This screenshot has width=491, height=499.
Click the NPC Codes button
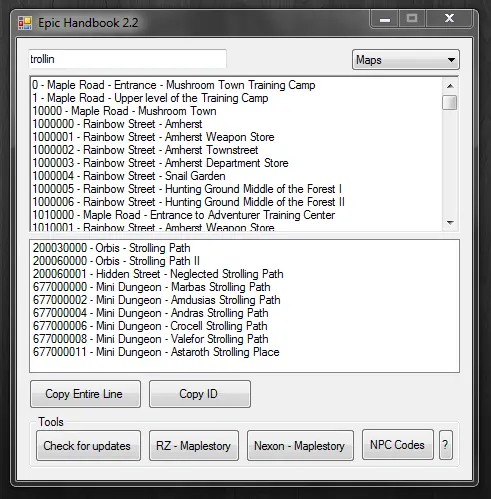(398, 445)
